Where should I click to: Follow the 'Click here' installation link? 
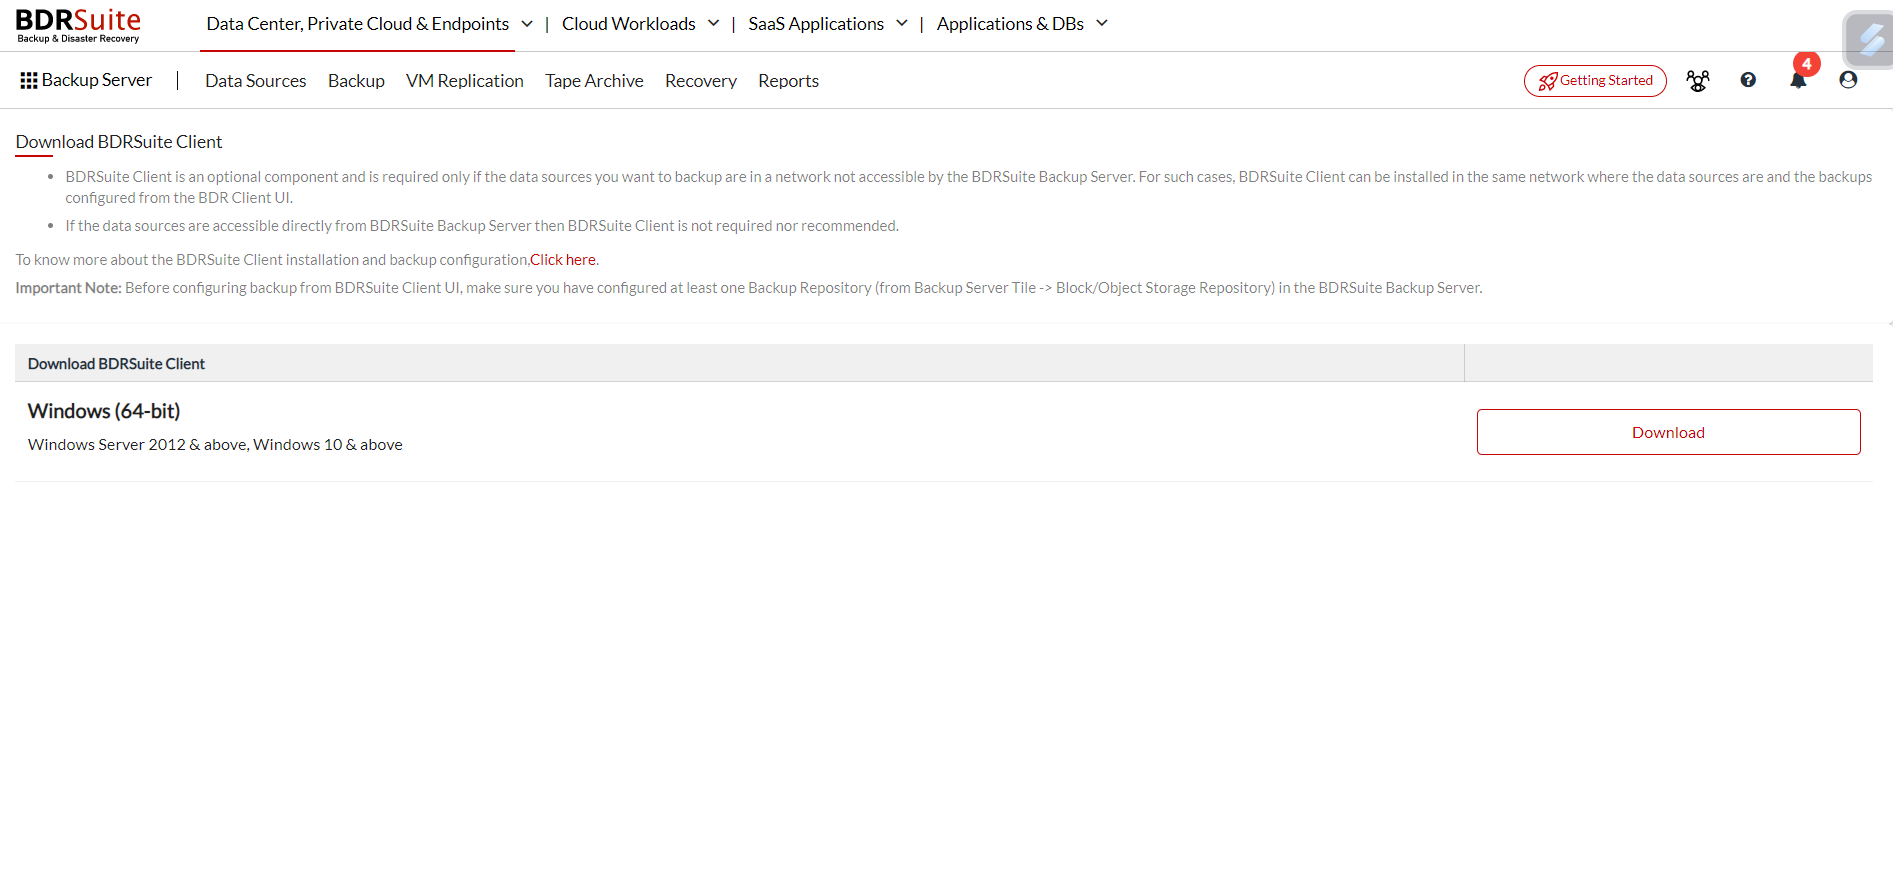[x=563, y=260]
